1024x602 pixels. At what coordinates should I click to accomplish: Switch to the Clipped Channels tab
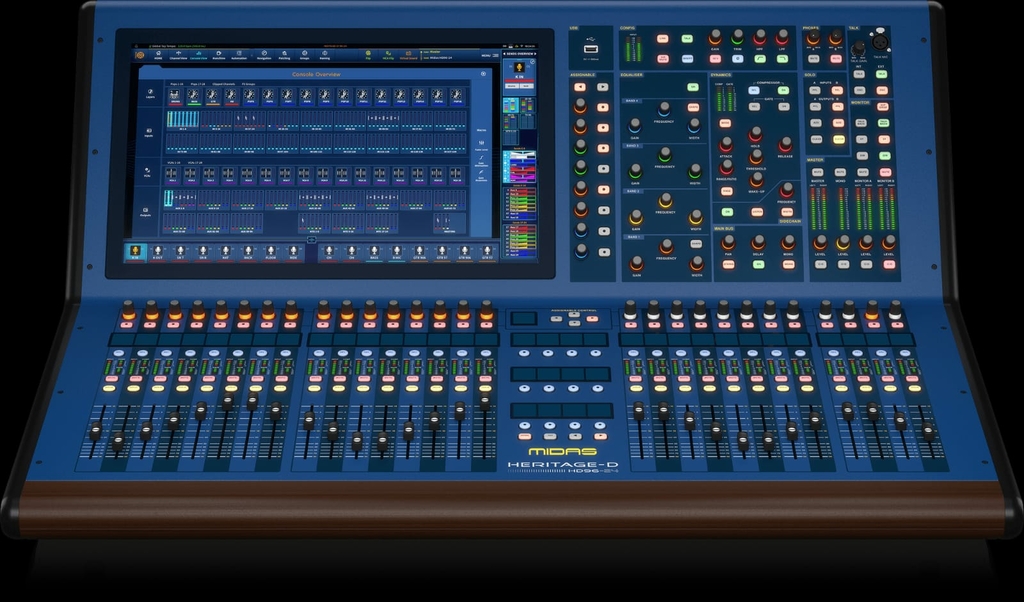click(x=224, y=84)
